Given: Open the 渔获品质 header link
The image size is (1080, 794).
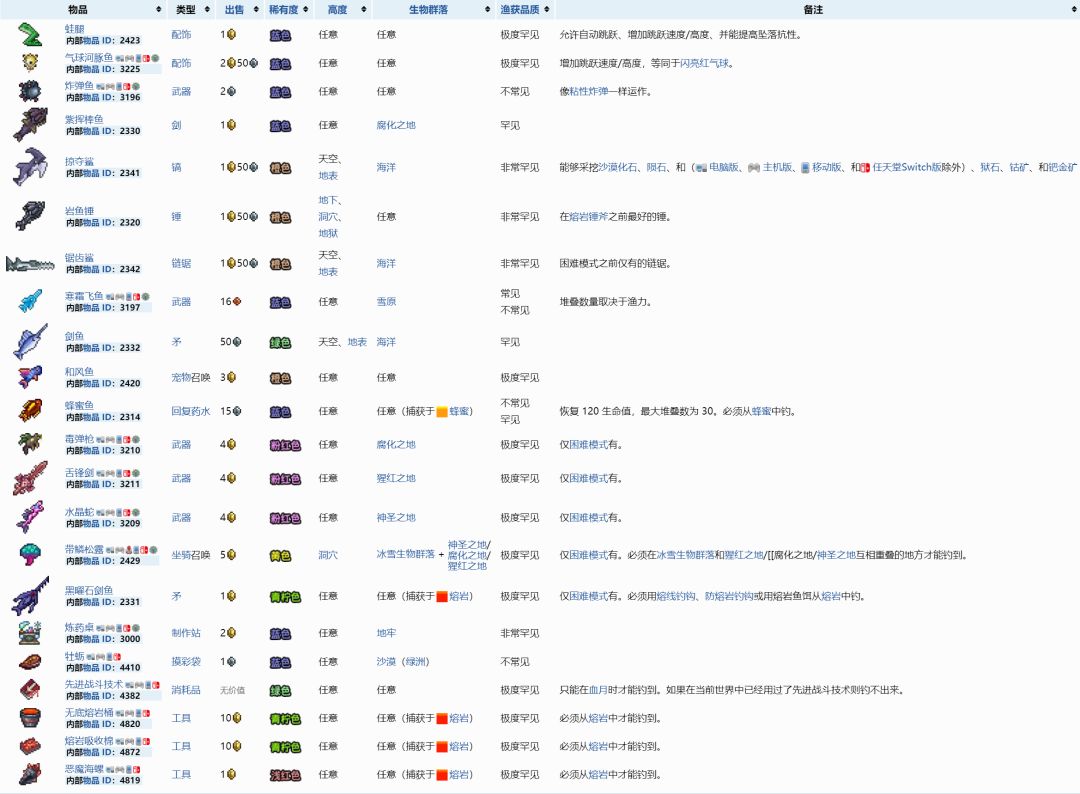Looking at the screenshot, I should click(519, 10).
